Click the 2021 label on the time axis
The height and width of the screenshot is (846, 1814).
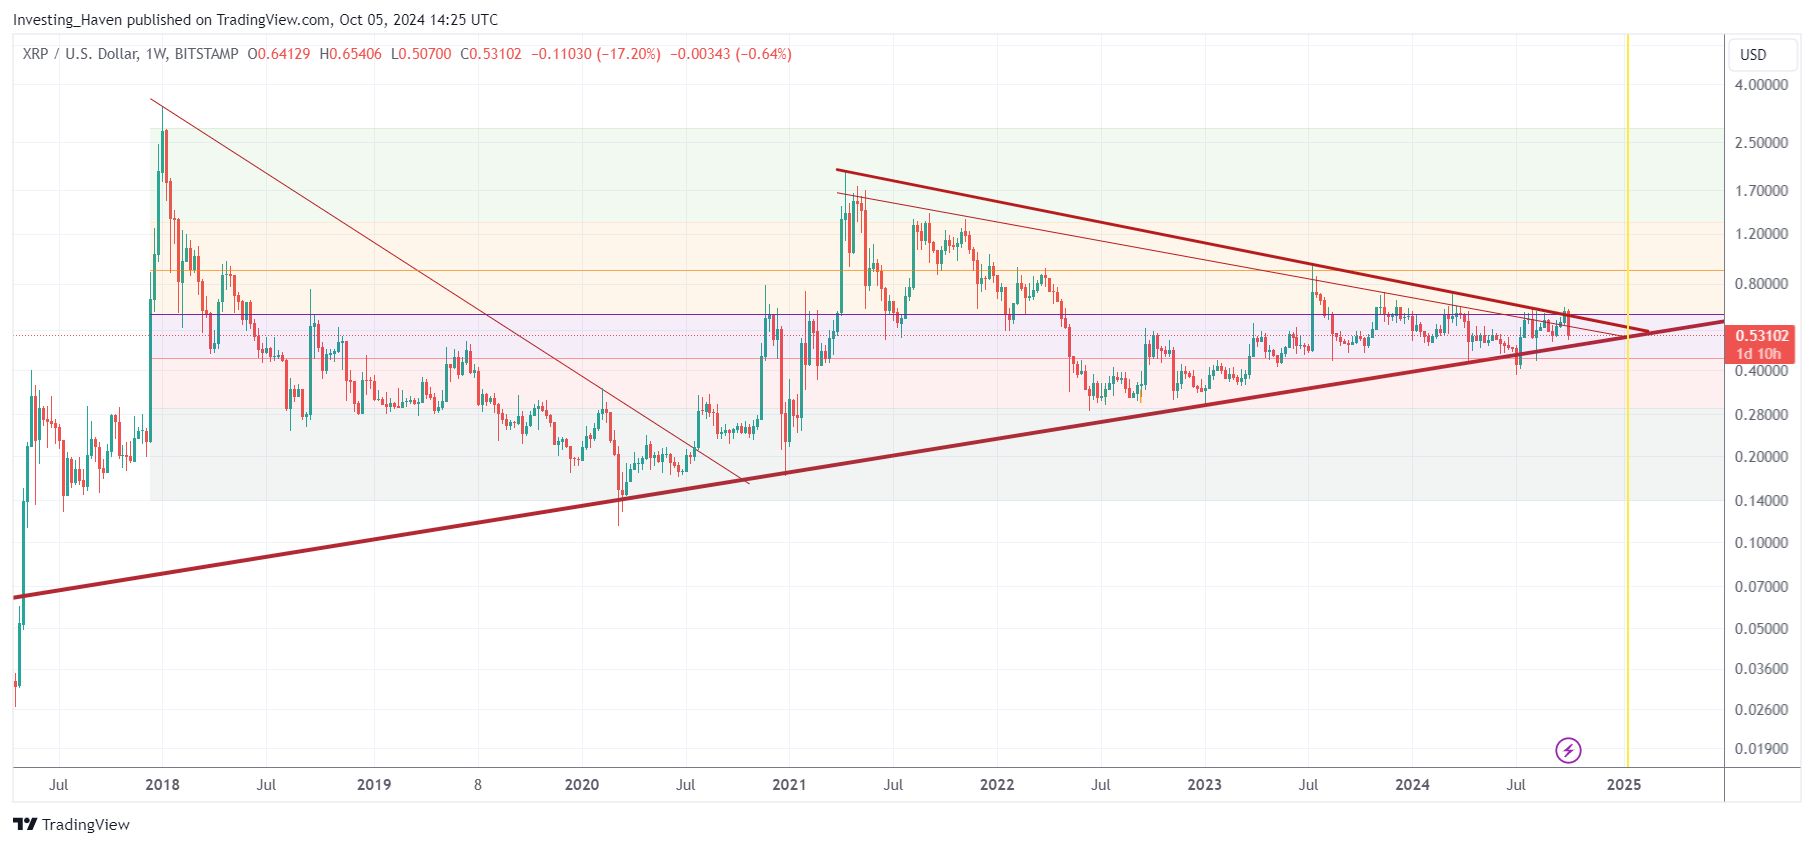pos(789,785)
